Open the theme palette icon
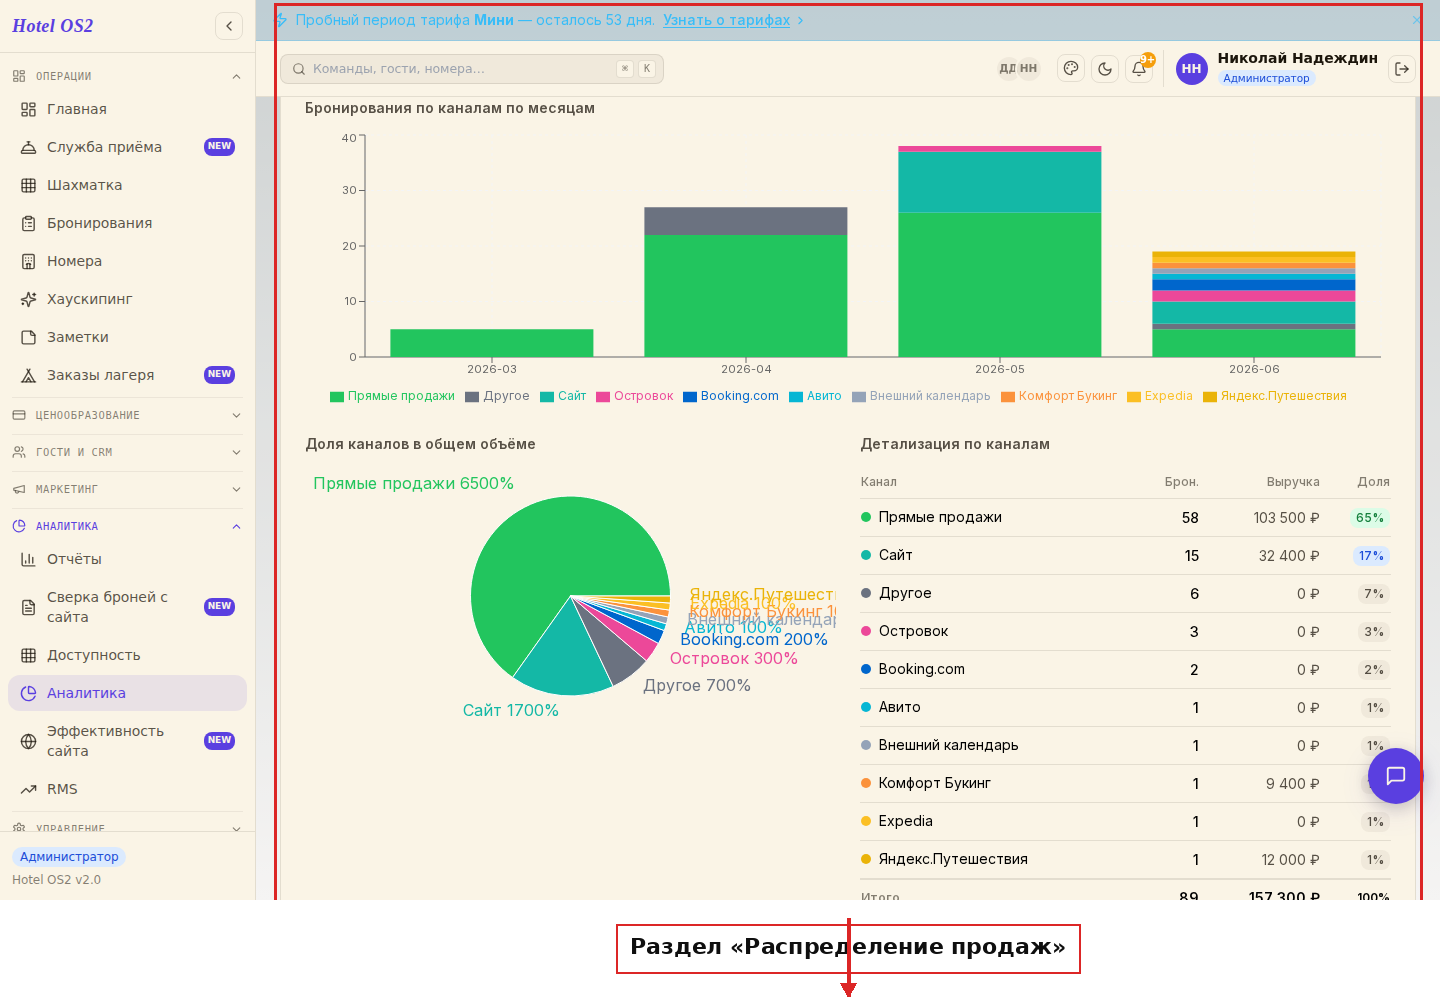Viewport: 1440px width, 997px height. (1071, 68)
